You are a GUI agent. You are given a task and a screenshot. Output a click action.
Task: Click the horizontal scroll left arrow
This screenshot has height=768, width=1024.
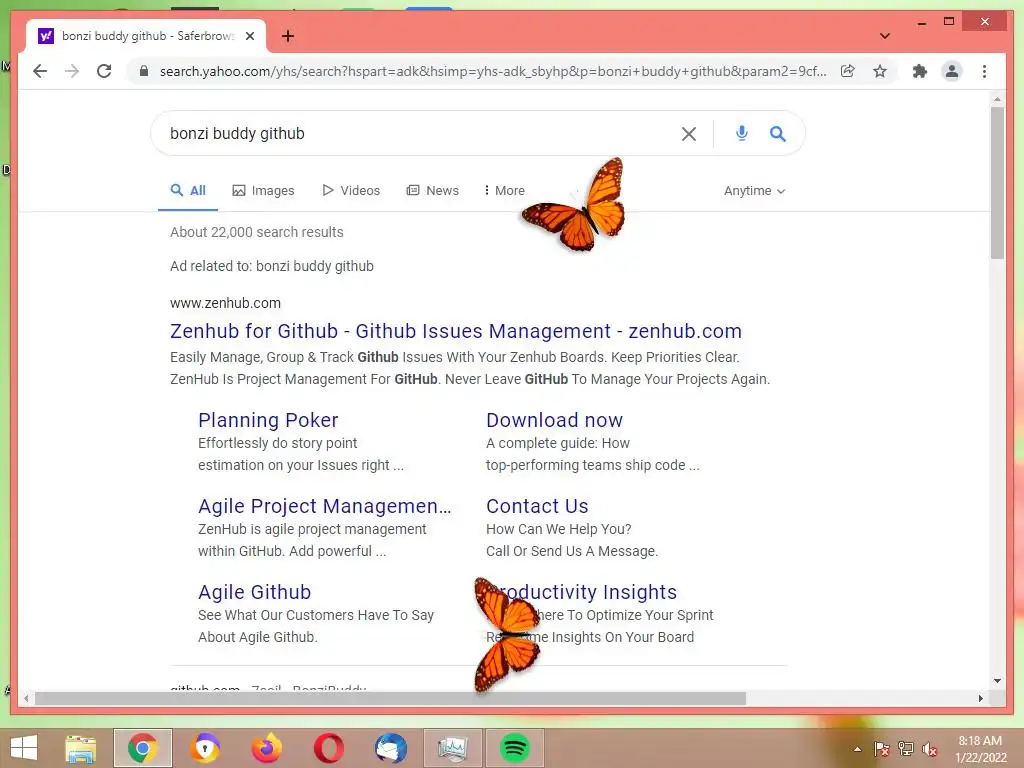[x=25, y=698]
